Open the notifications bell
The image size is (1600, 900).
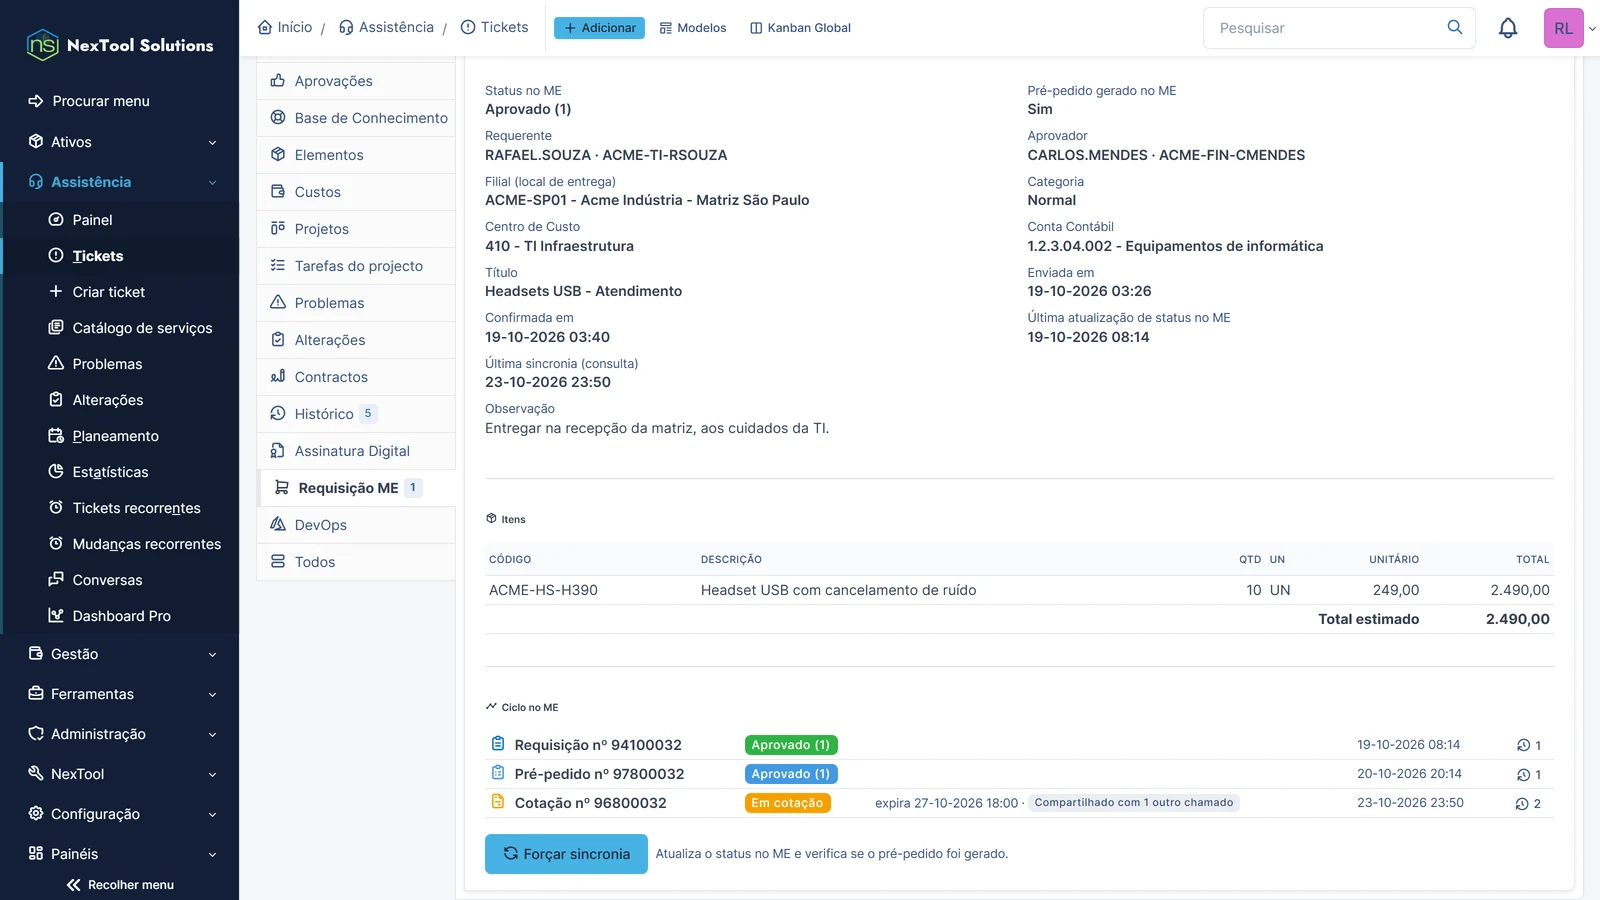[1508, 28]
